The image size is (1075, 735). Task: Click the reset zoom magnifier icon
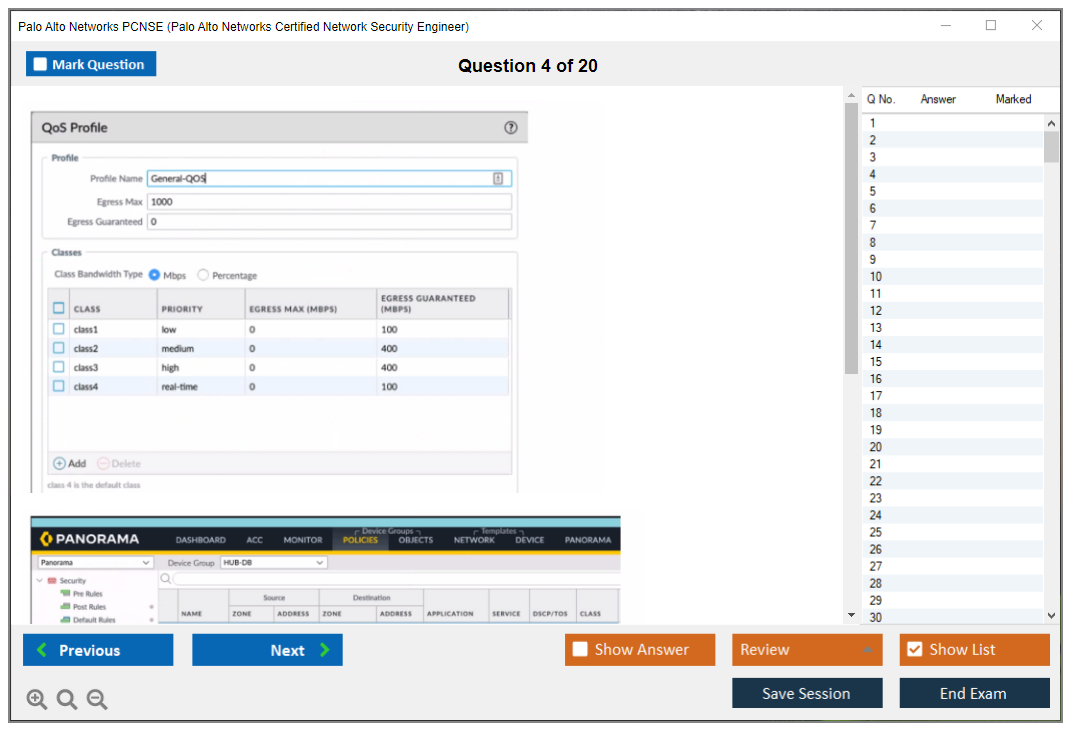(67, 700)
